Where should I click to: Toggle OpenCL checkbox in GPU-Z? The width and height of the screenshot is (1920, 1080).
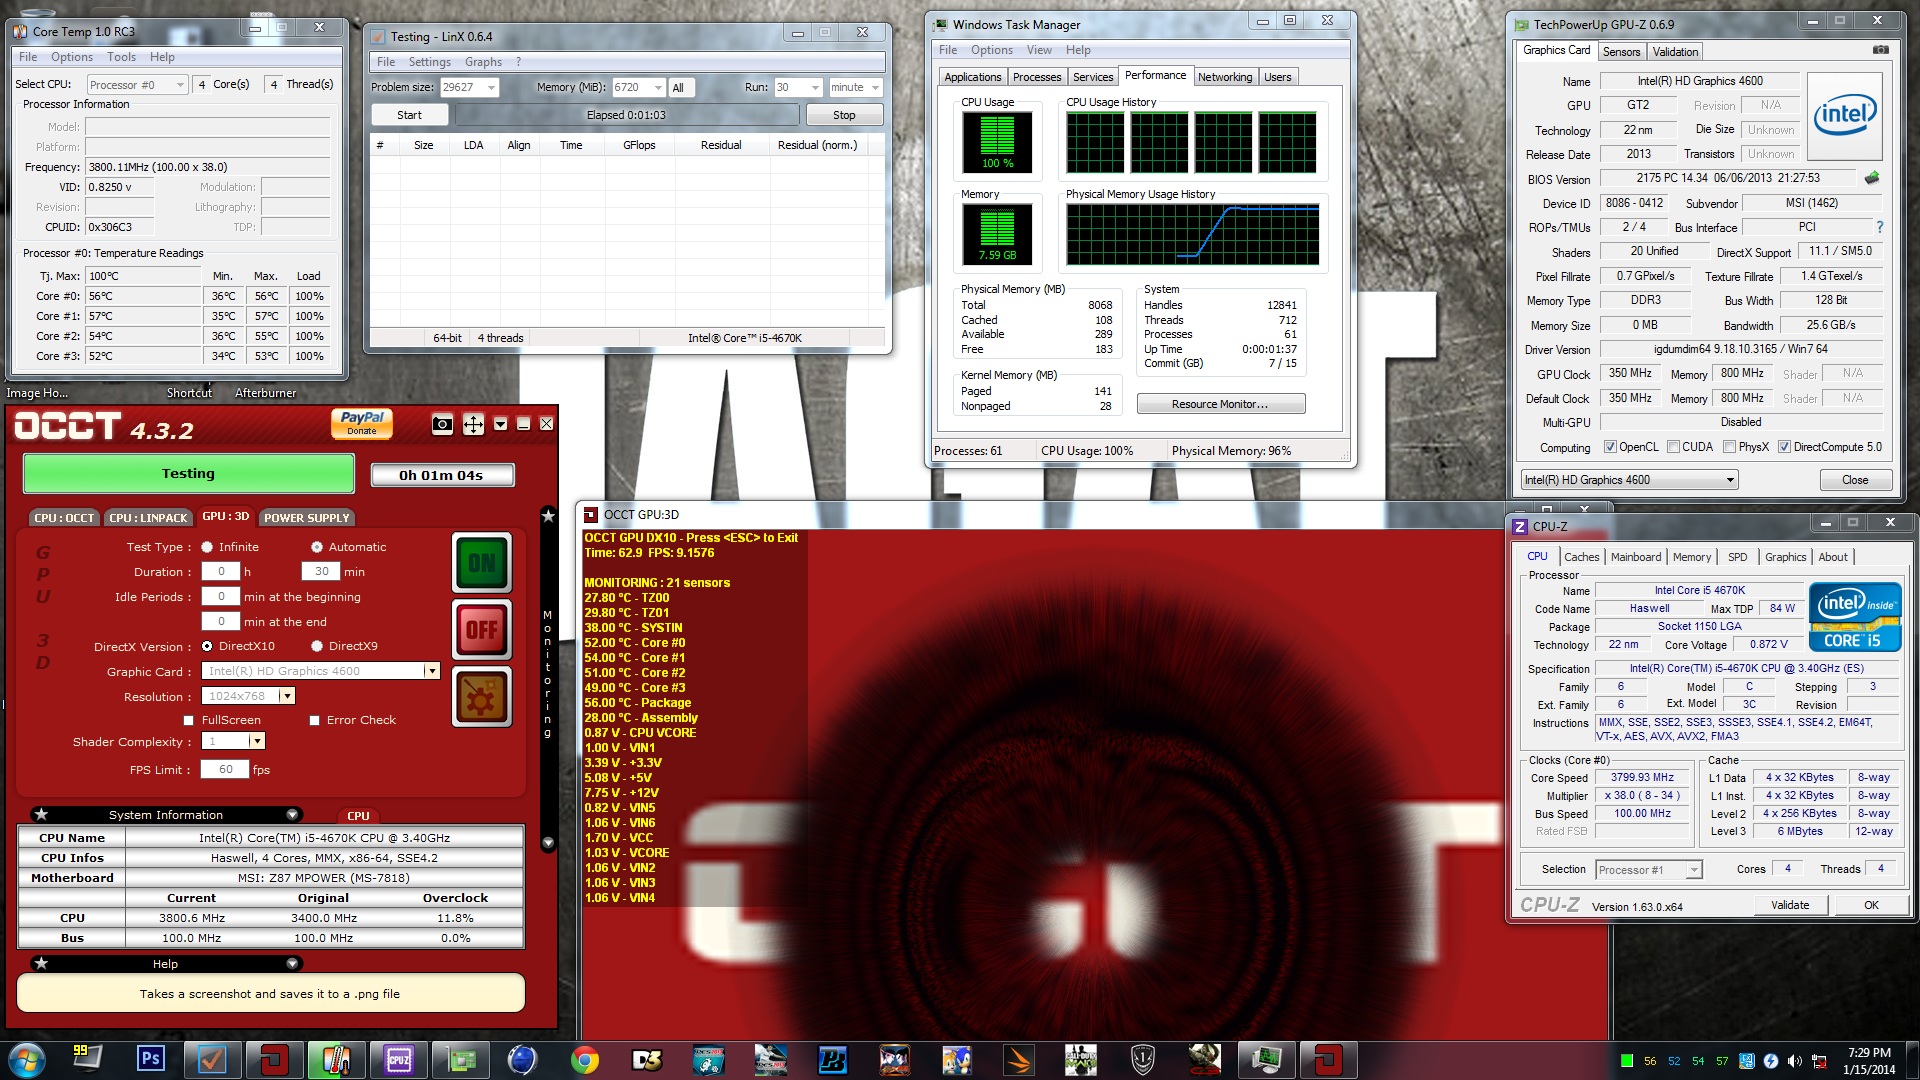(1610, 447)
